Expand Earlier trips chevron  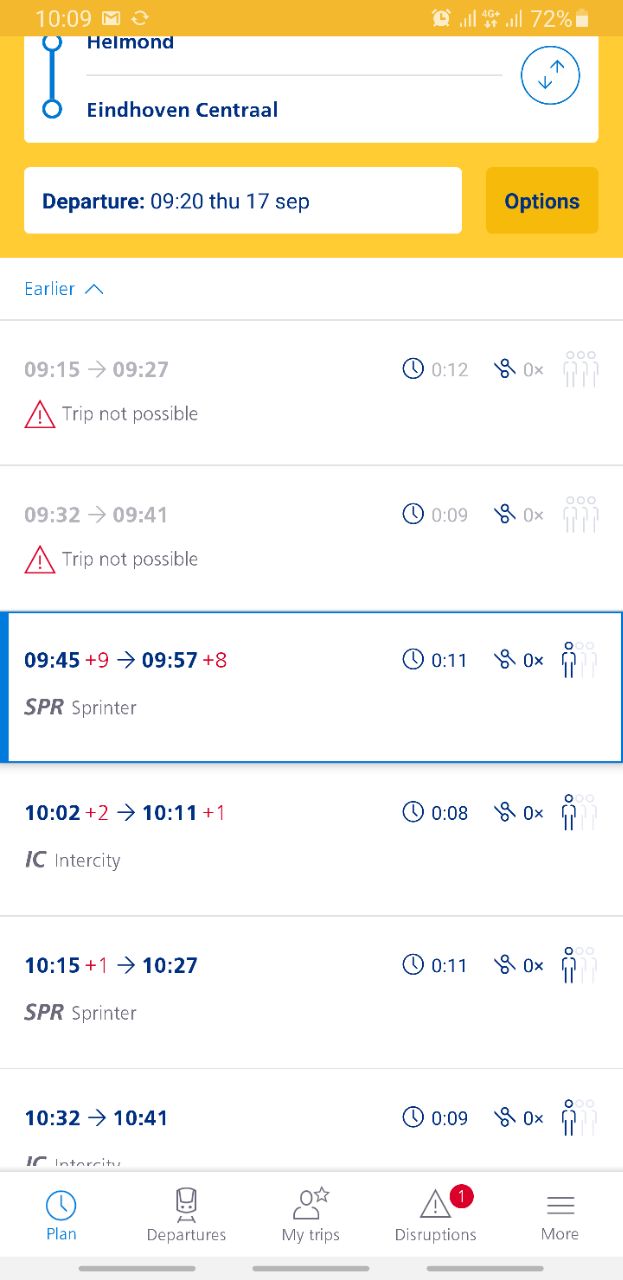point(94,289)
